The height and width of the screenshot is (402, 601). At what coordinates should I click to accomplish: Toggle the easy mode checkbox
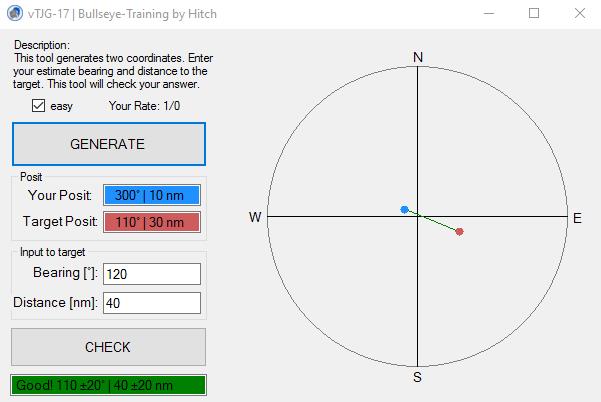[x=39, y=106]
